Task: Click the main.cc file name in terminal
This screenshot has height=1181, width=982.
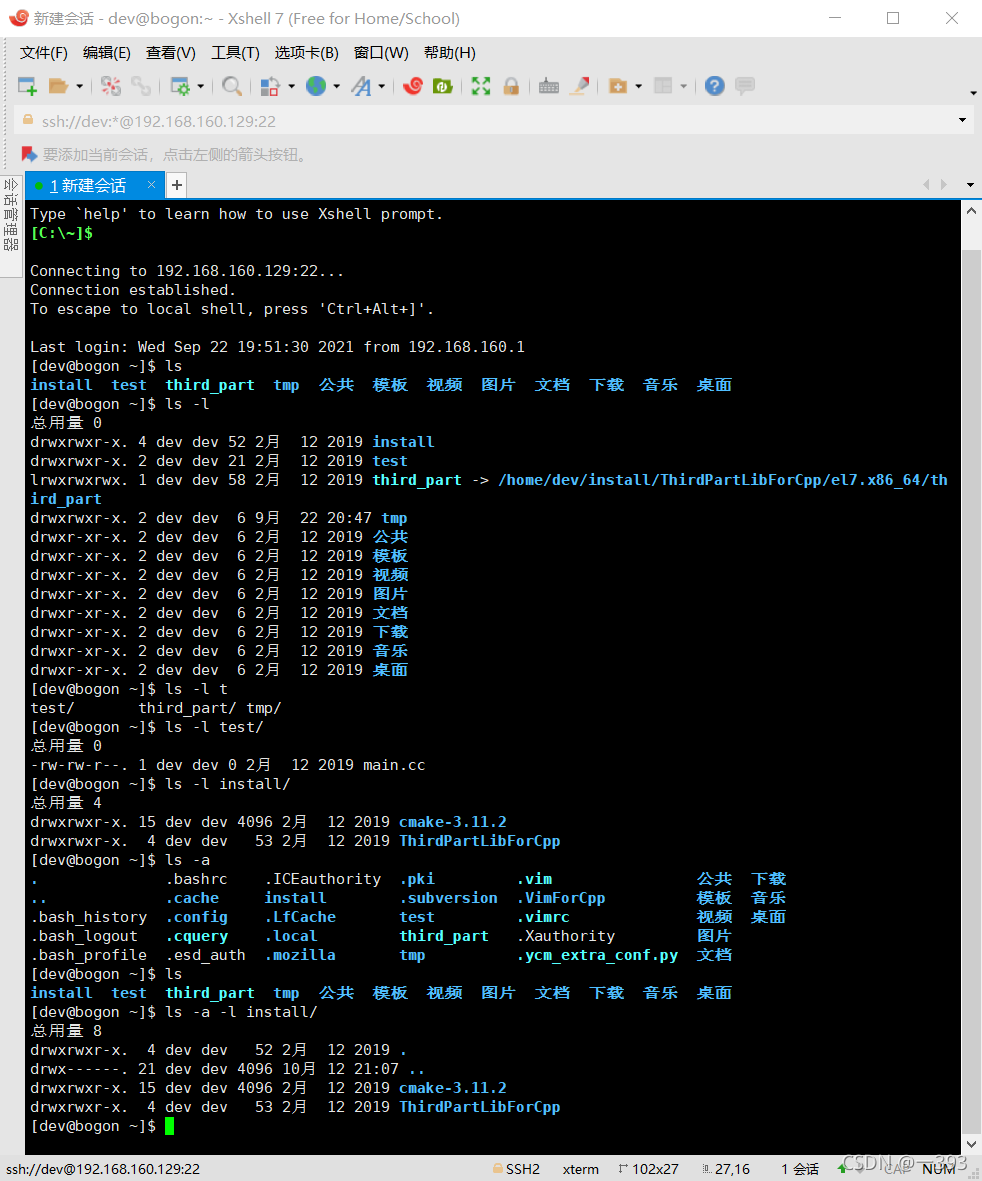Action: 394,765
